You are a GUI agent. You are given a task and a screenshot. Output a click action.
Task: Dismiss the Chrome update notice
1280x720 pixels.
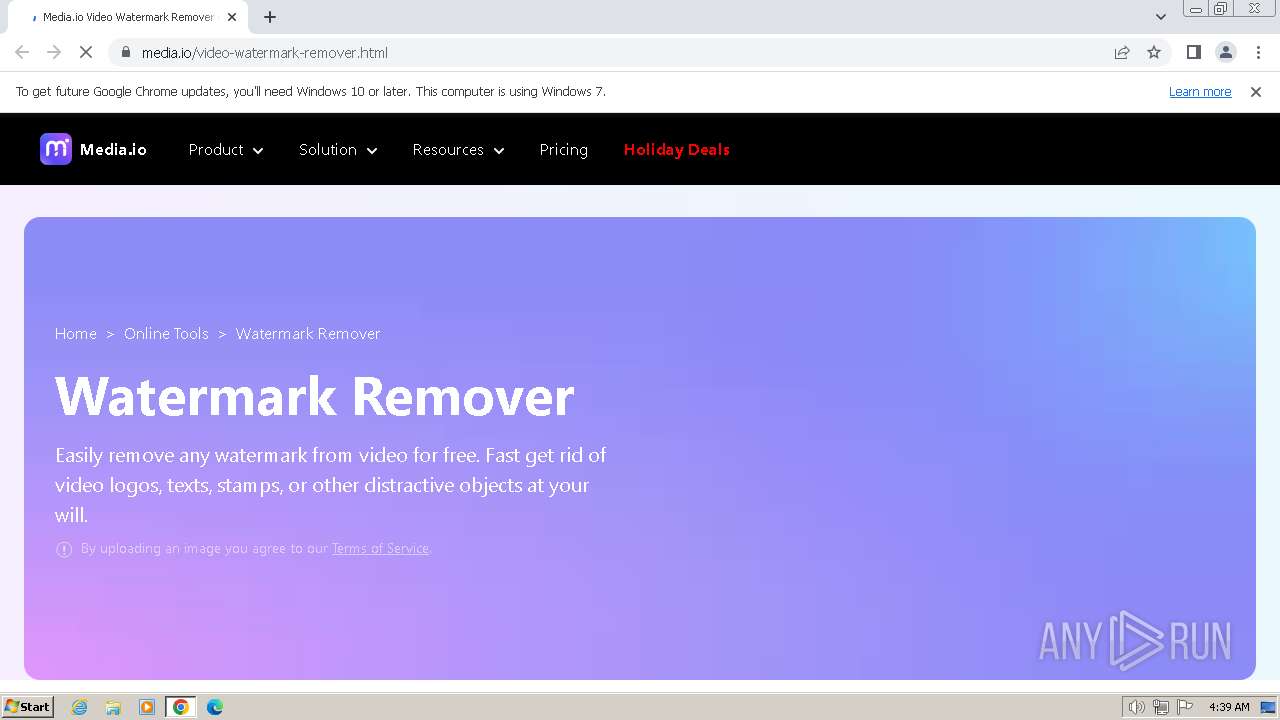pos(1256,91)
